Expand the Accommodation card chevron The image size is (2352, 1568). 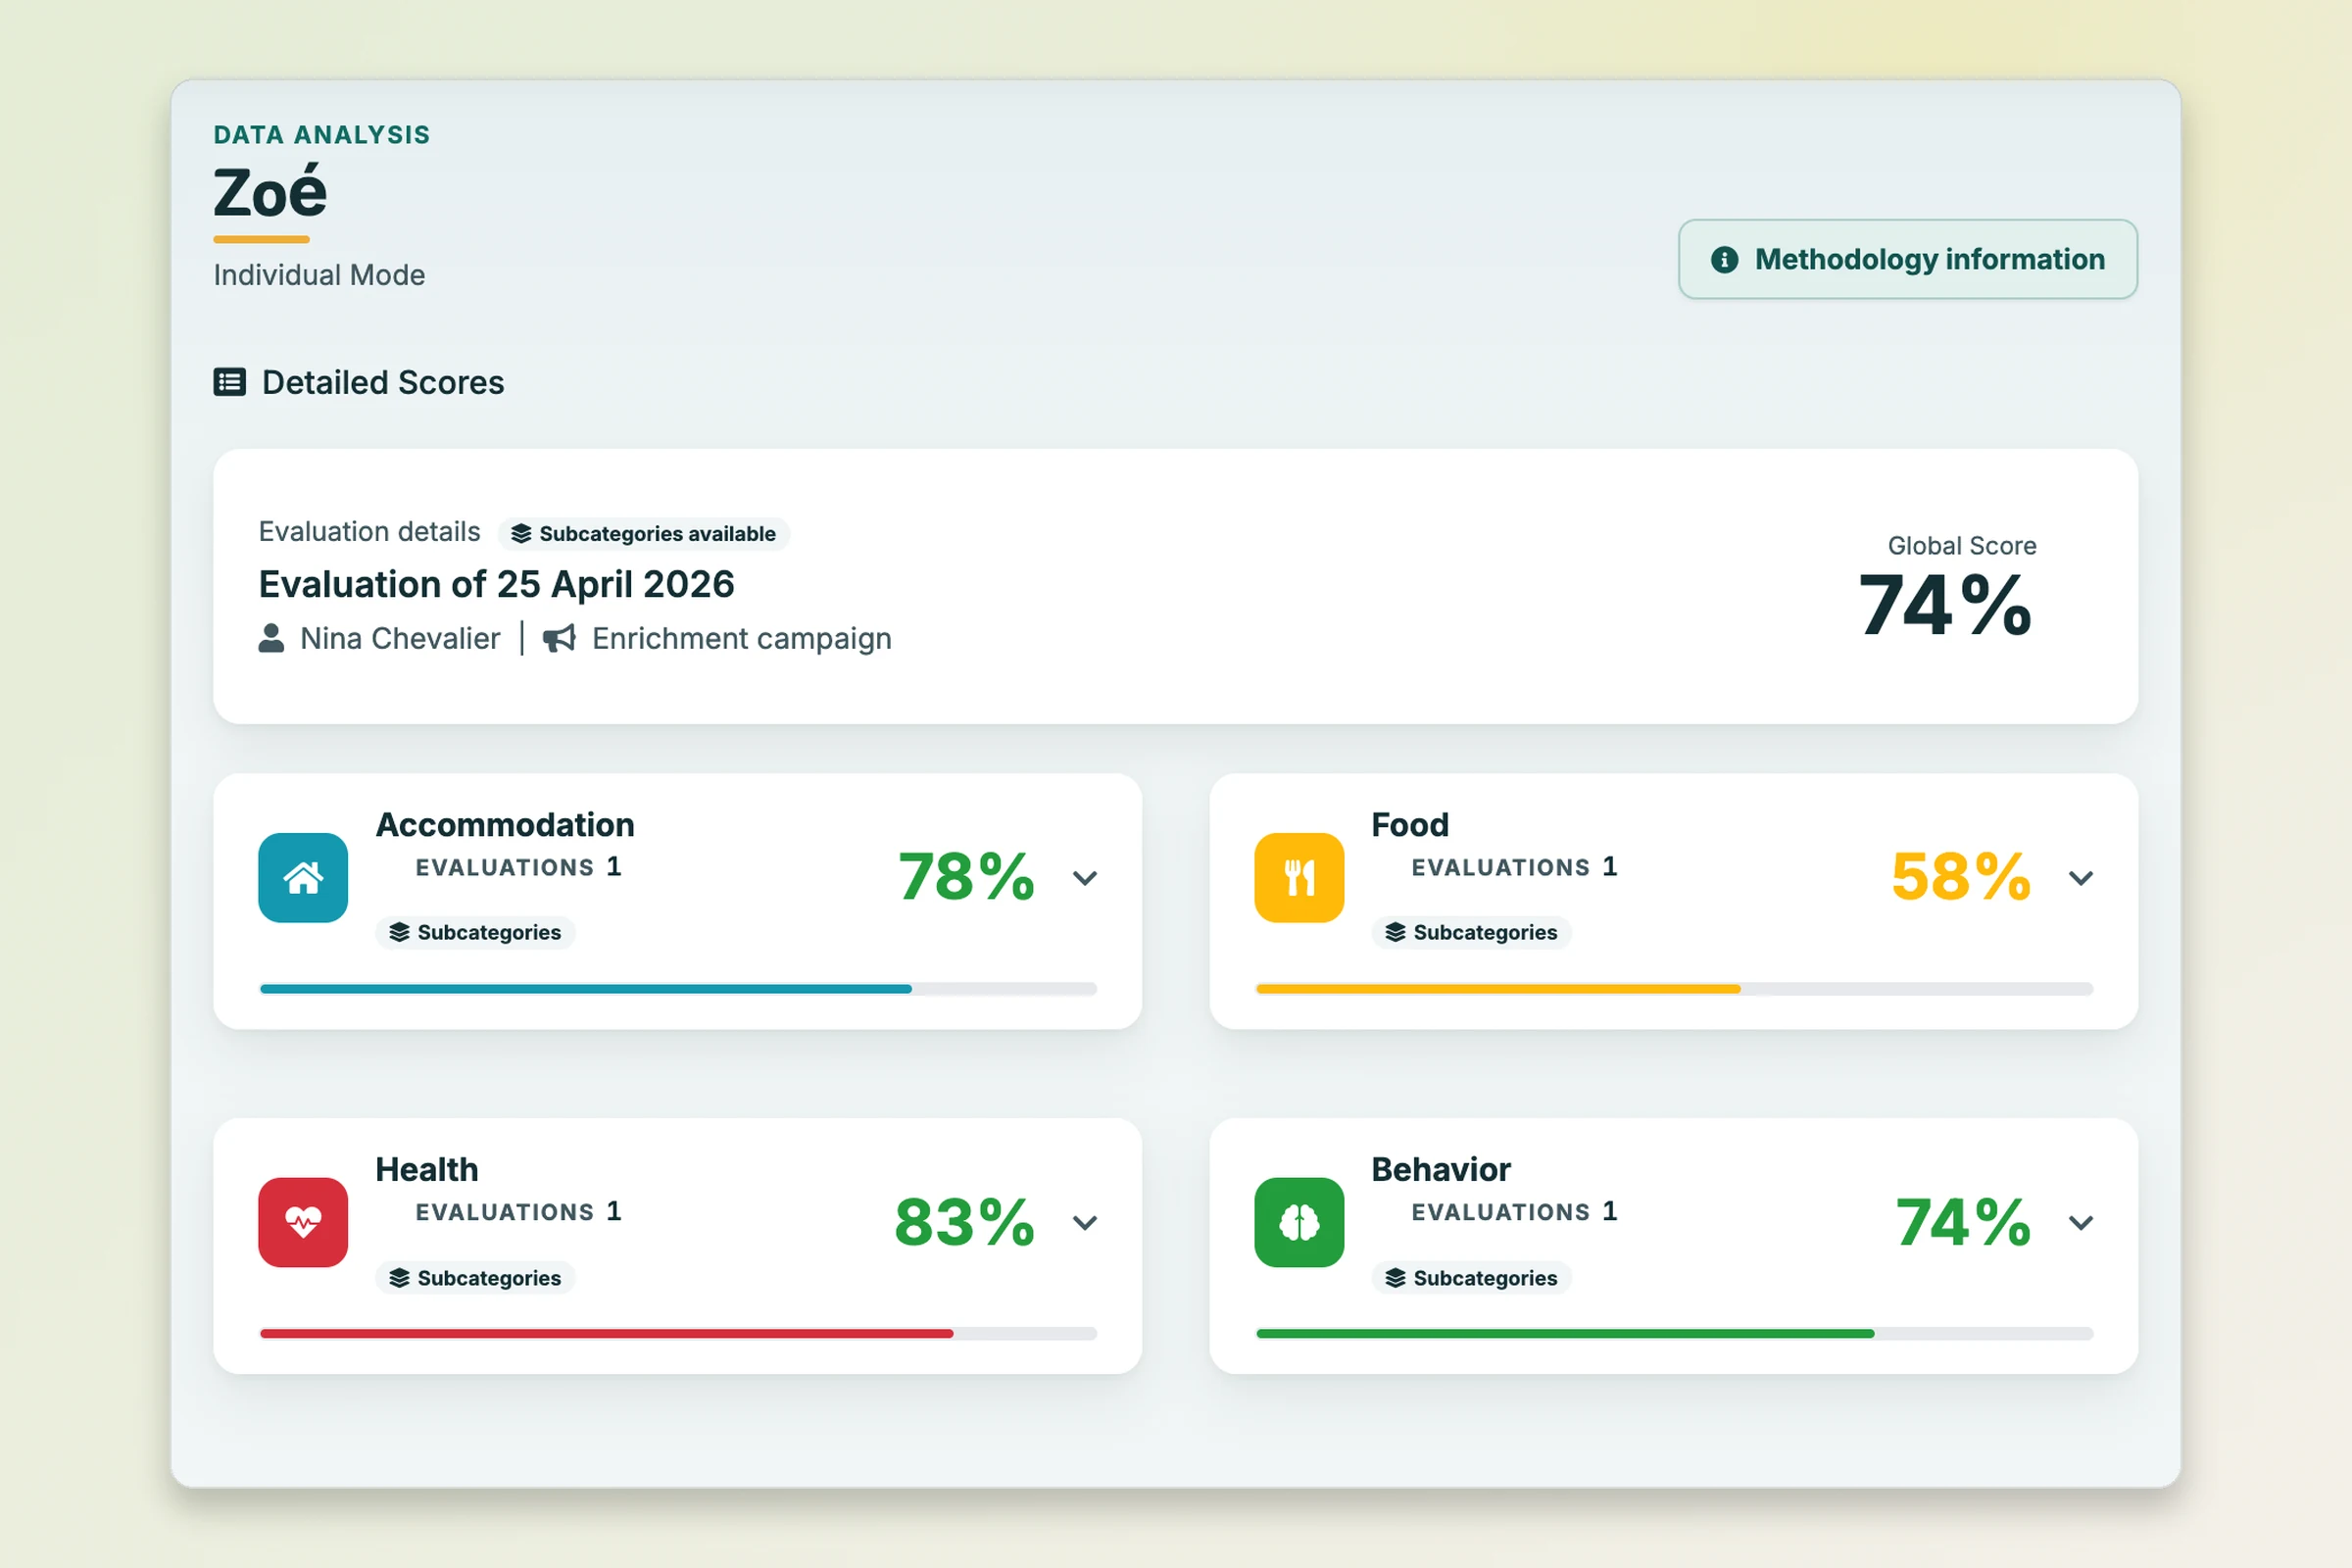tap(1085, 878)
